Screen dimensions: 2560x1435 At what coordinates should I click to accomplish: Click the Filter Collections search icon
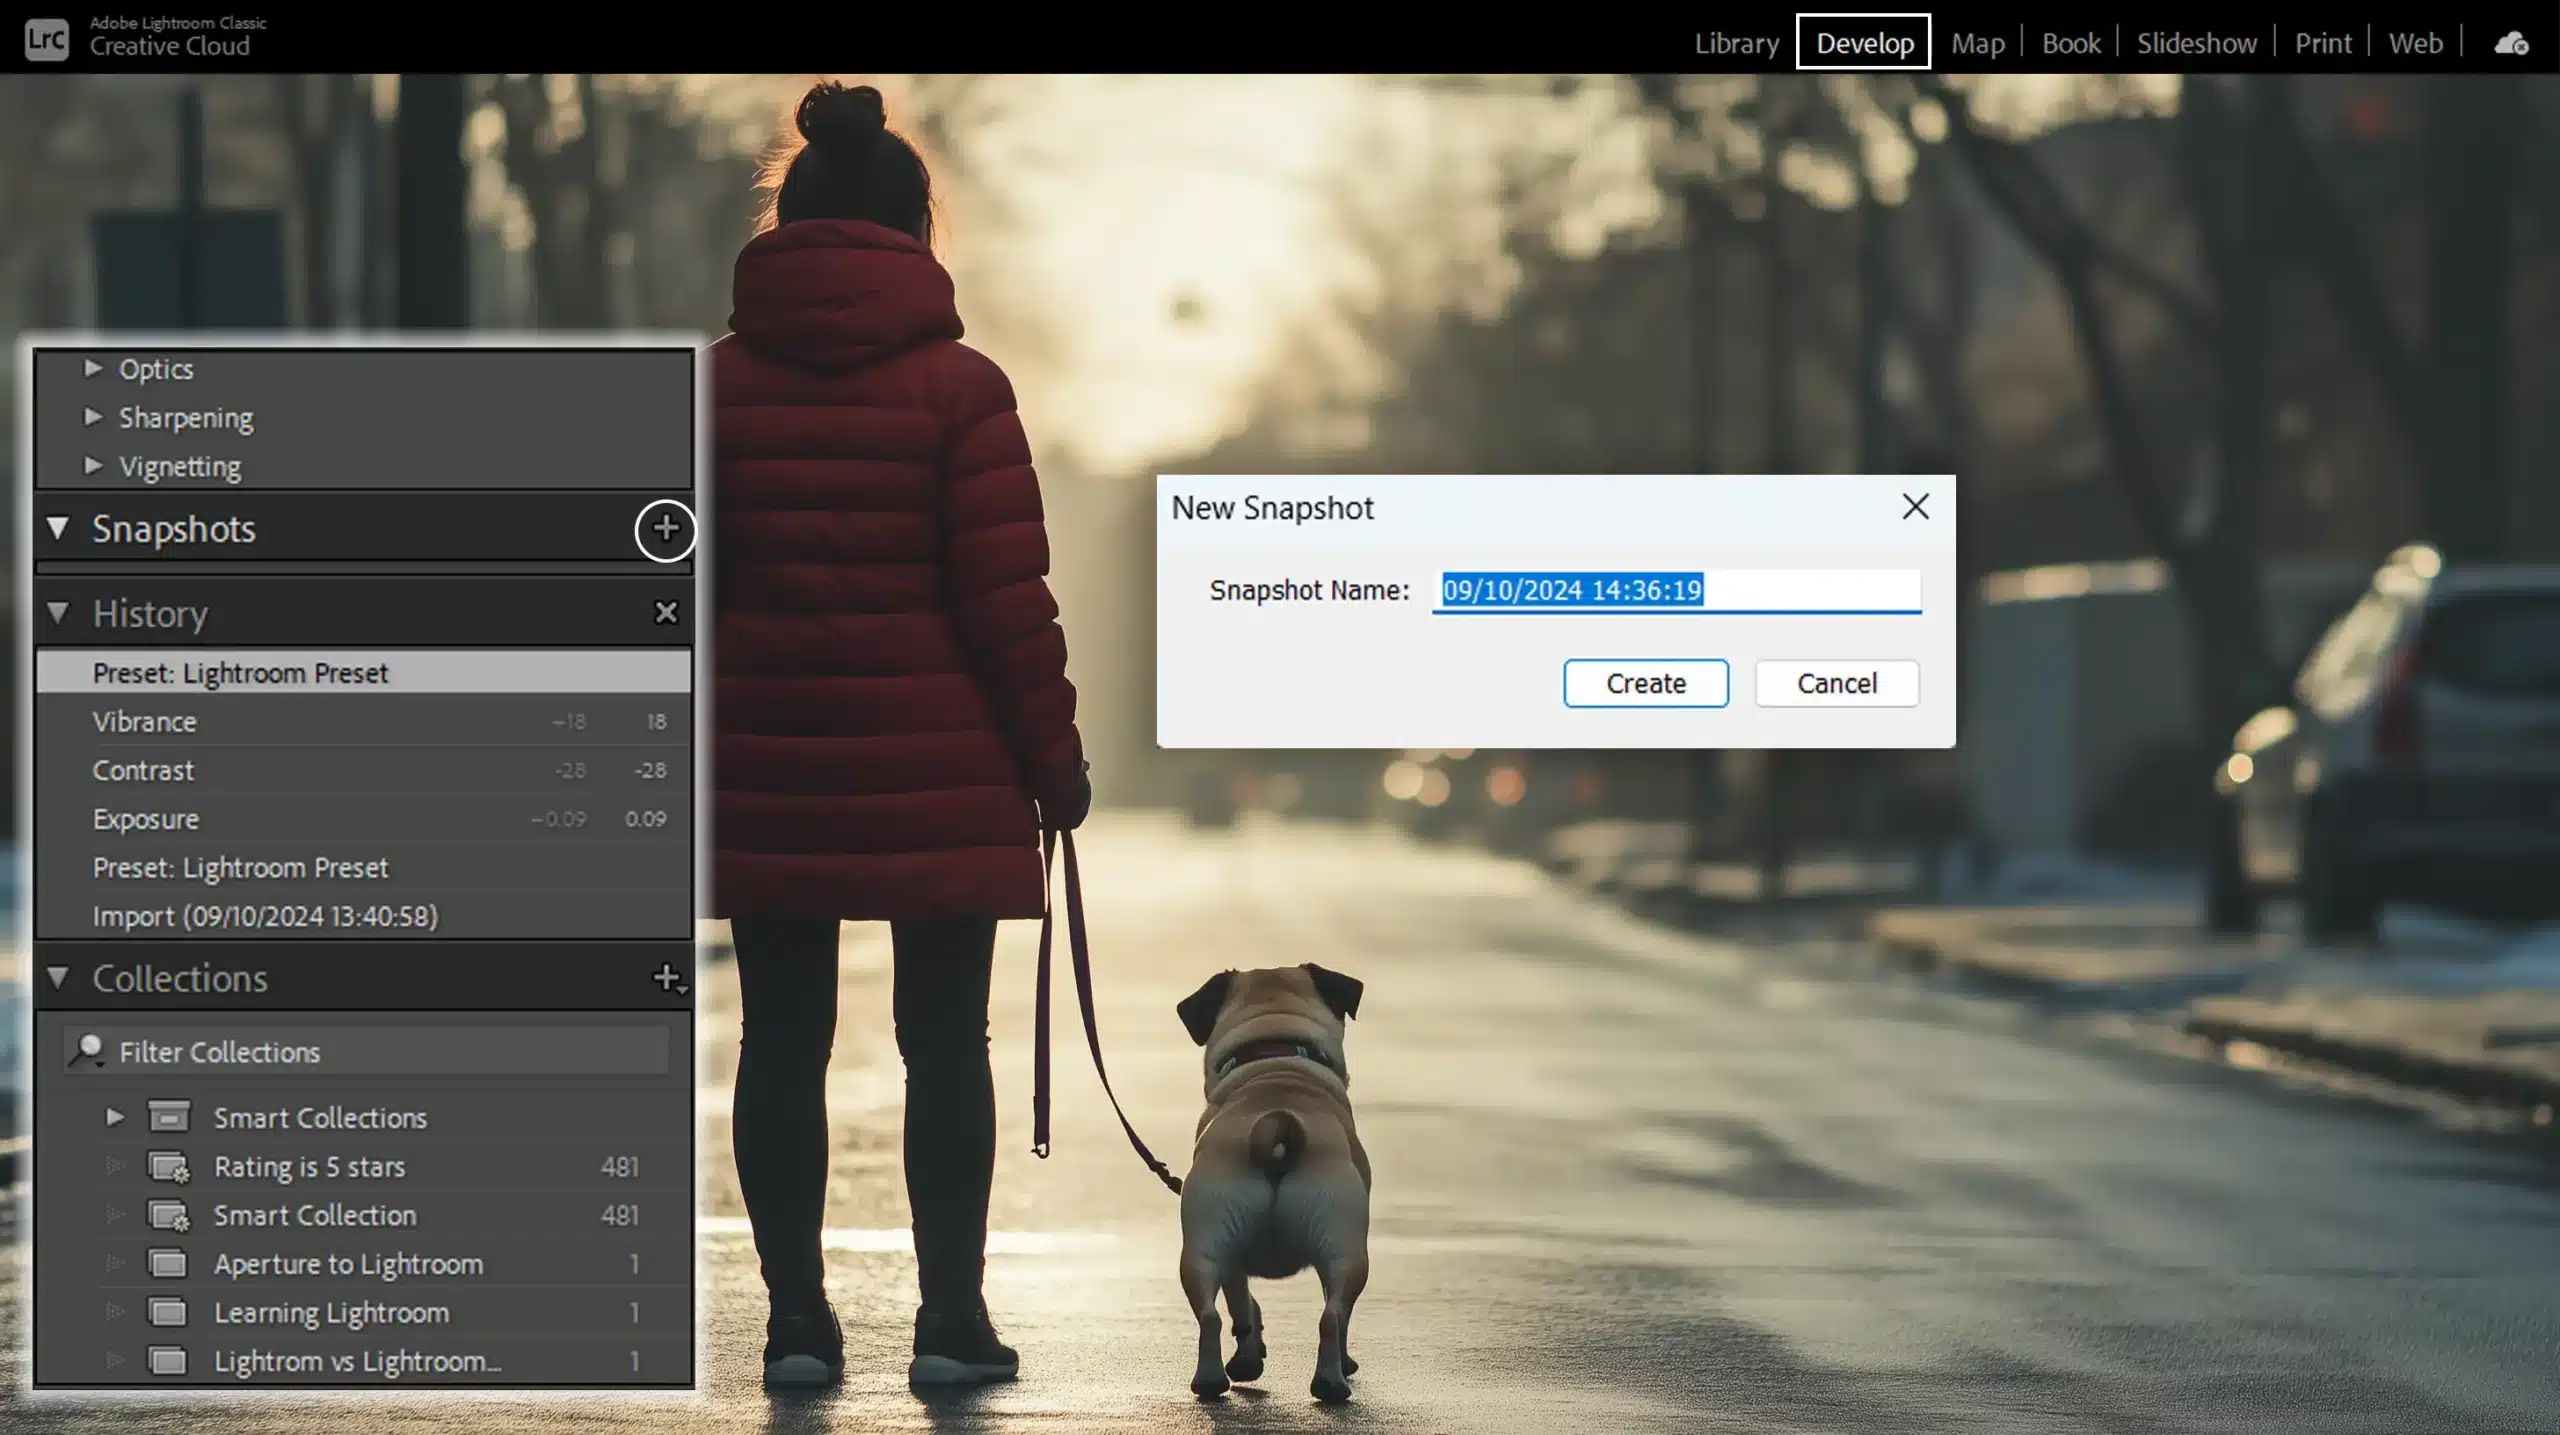[88, 1050]
